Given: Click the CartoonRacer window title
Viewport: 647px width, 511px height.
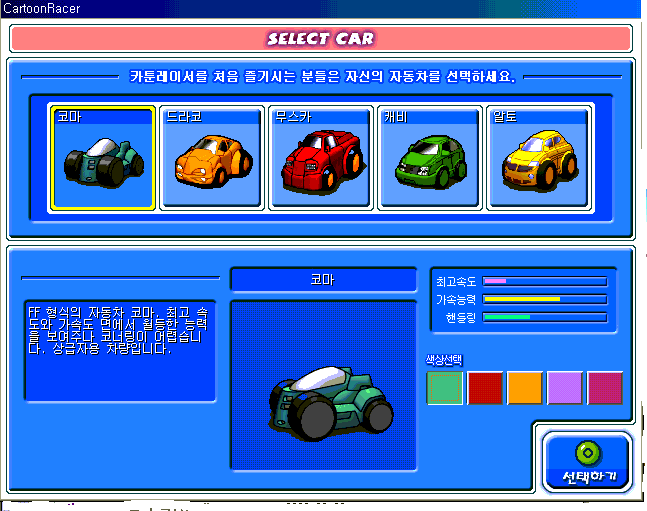Looking at the screenshot, I should [x=41, y=8].
